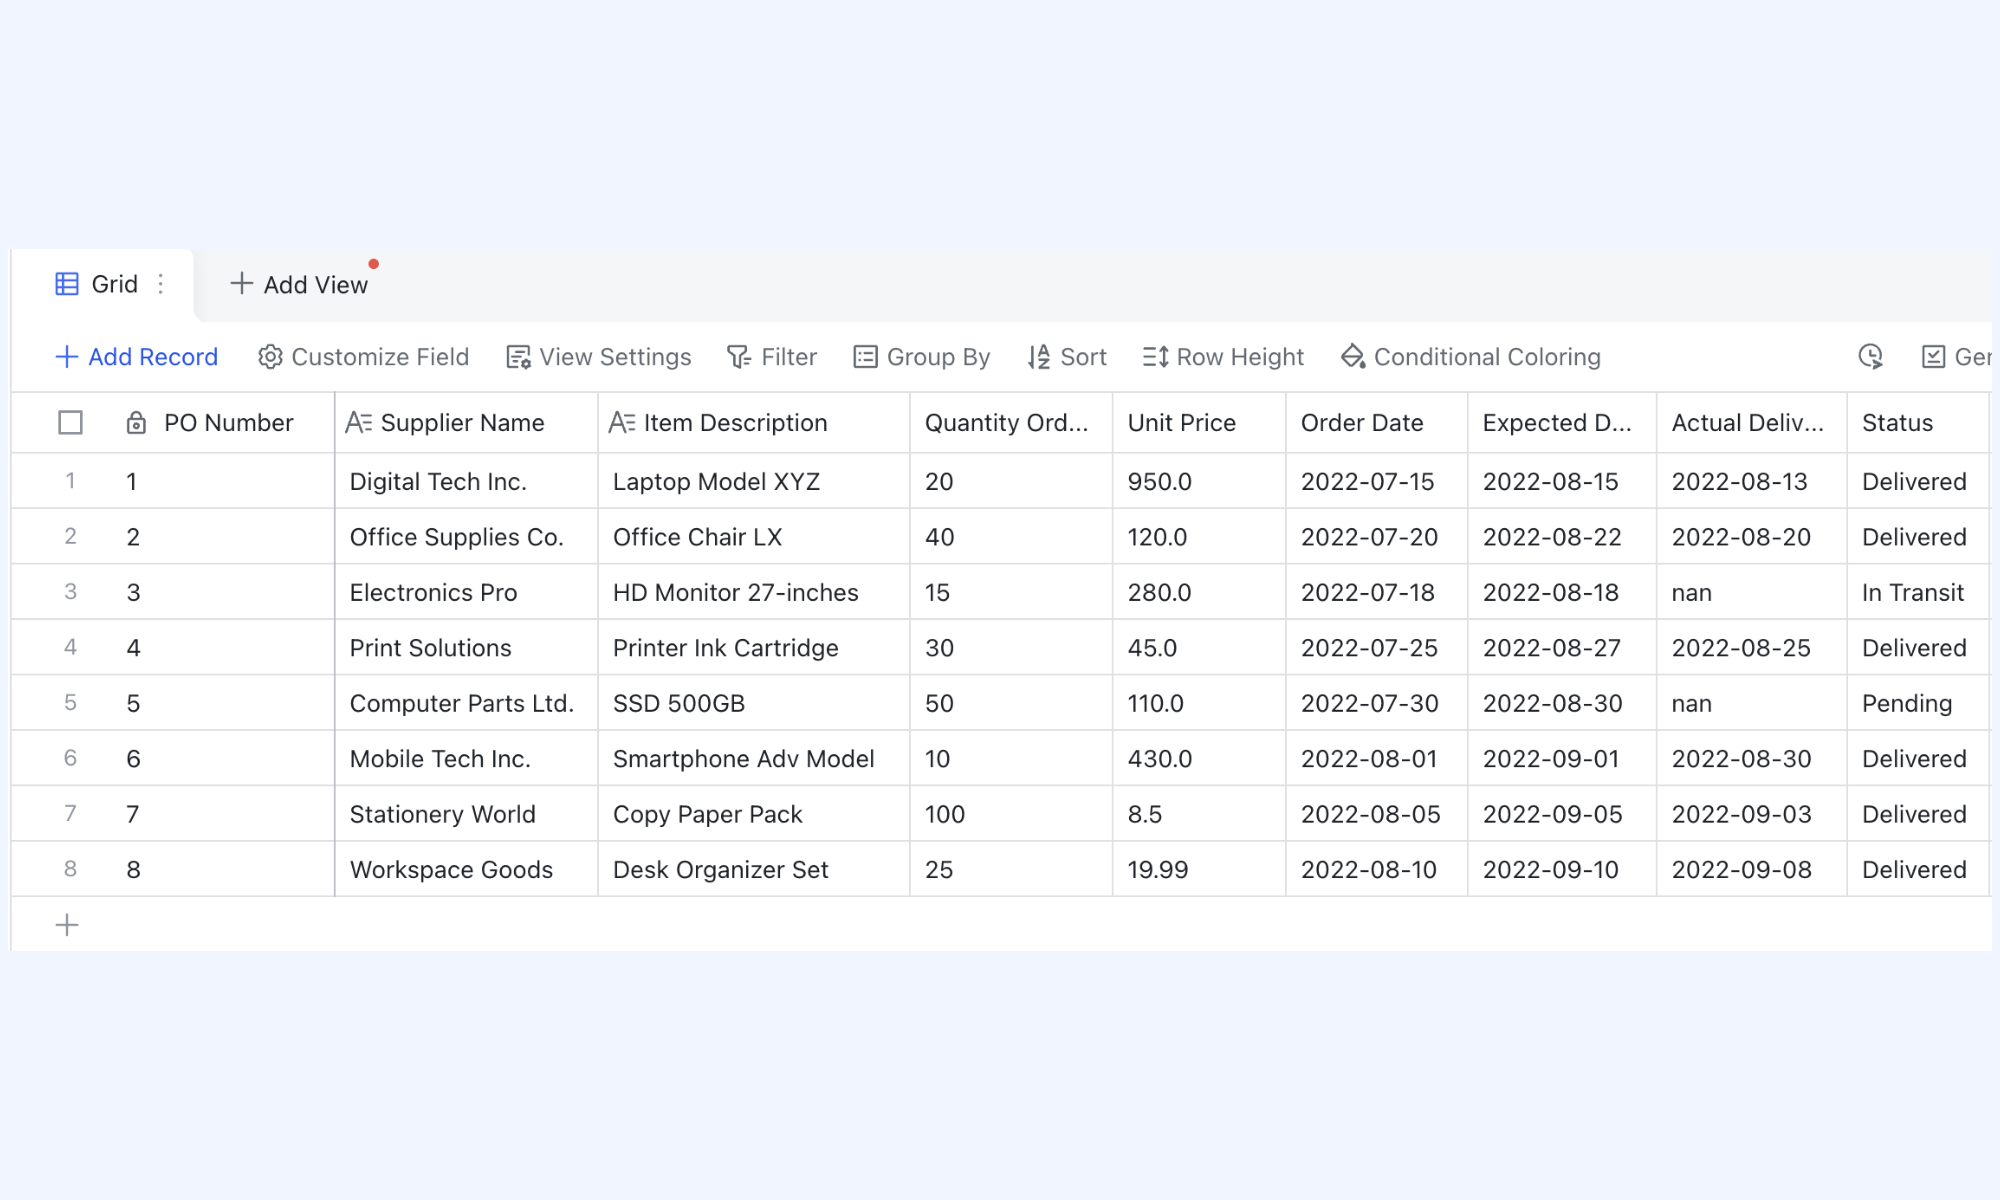Click the 'Digital Tech Inc.' cell
Screen dimensions: 2000x1200
[466, 481]
